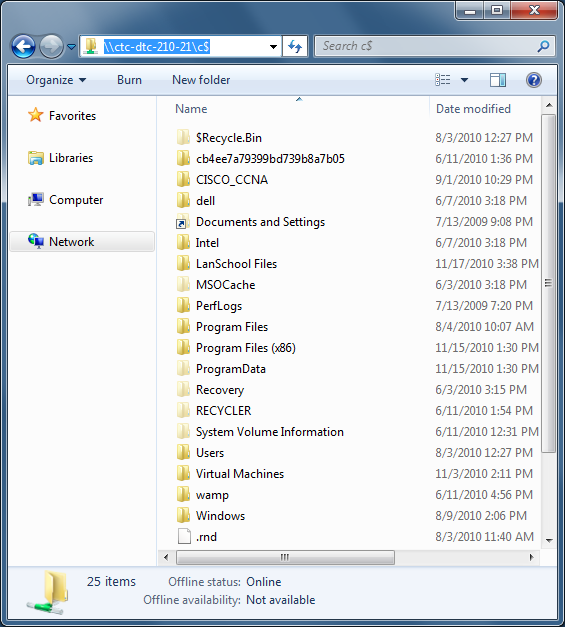Click the change view icon
Screen dimensions: 565x627
(443, 80)
